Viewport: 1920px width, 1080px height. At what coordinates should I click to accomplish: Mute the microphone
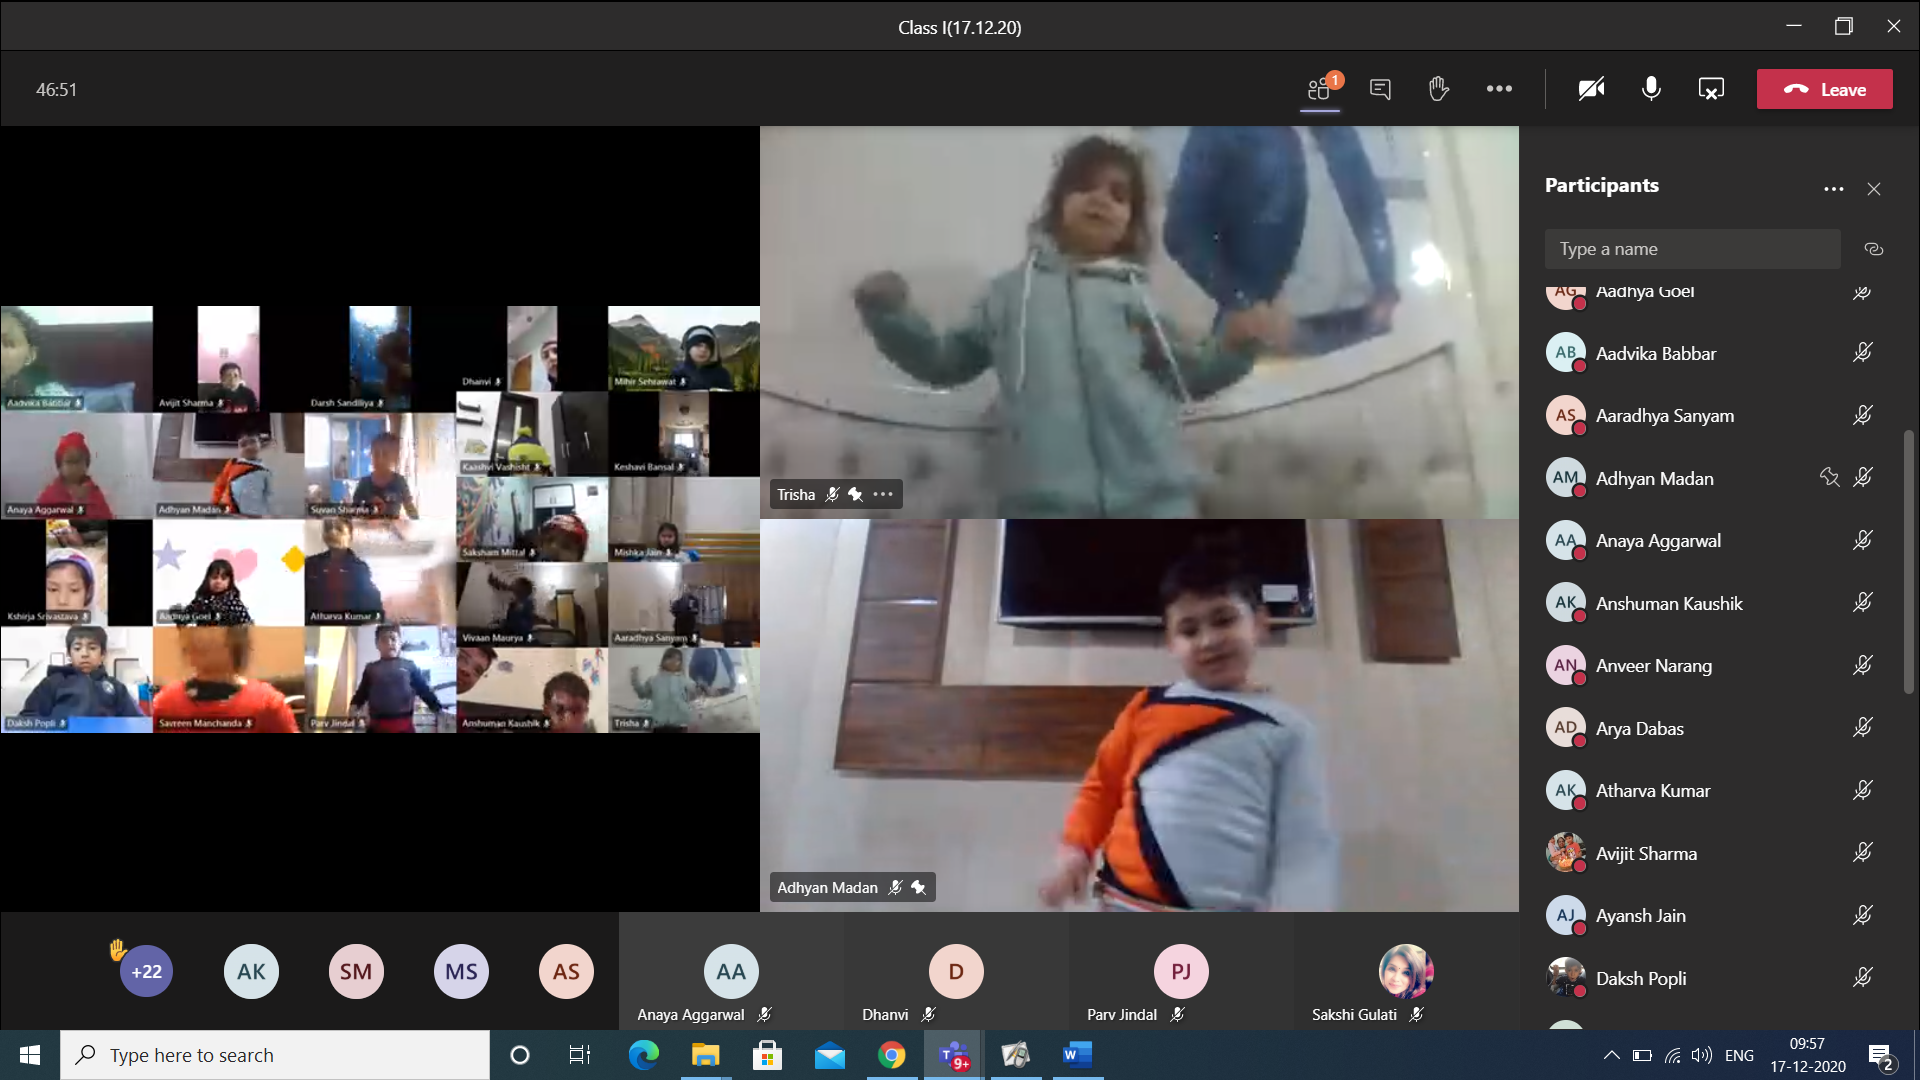pyautogui.click(x=1651, y=89)
